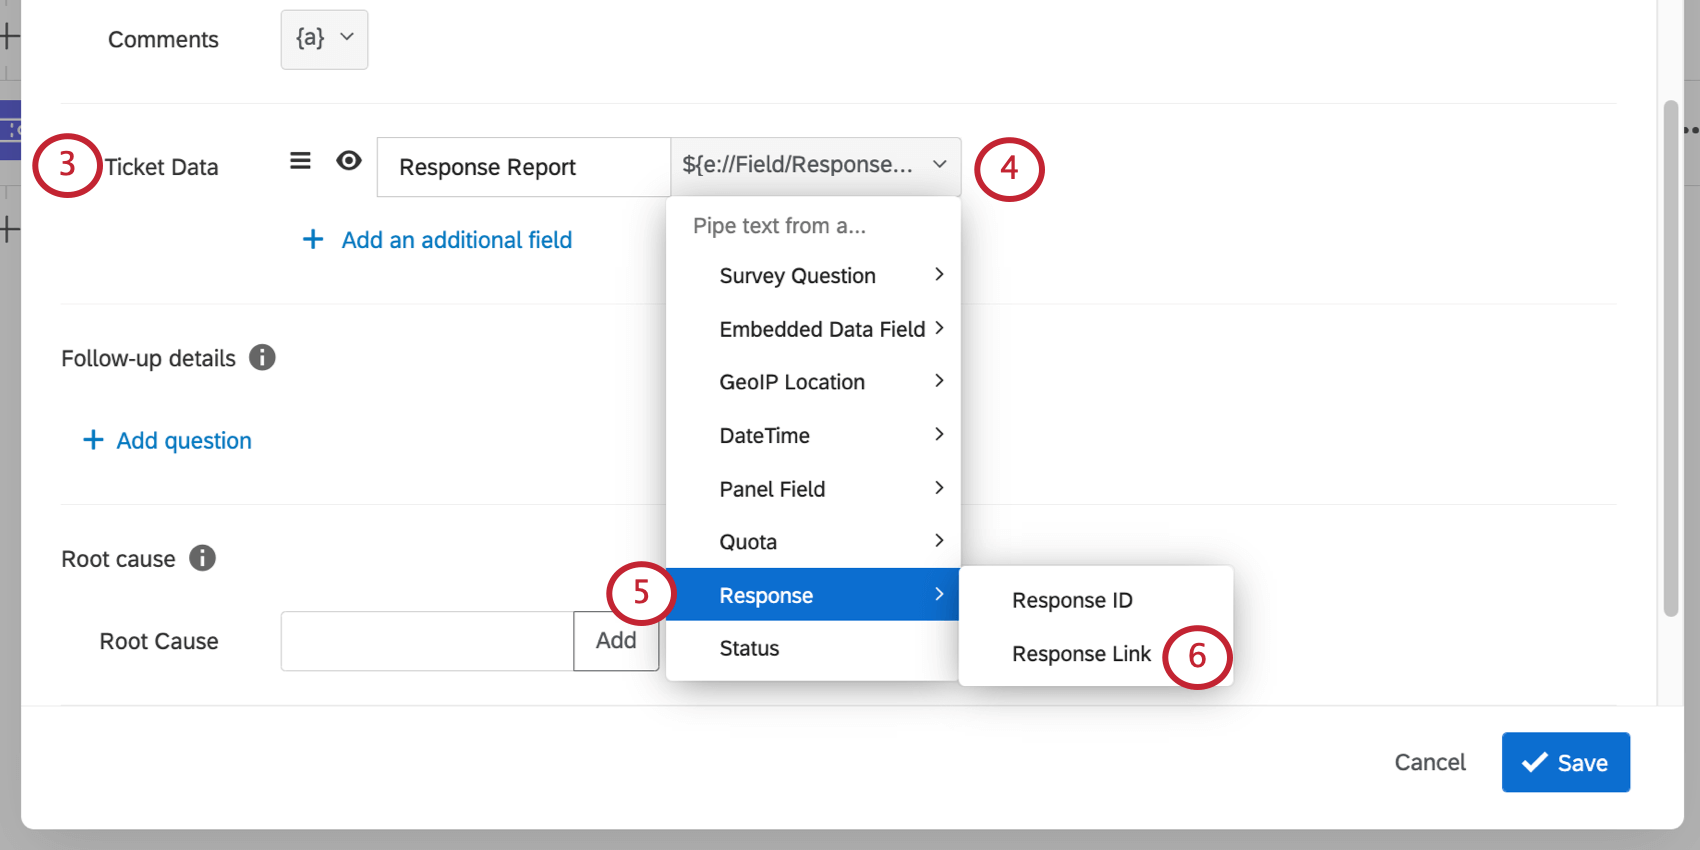Expand the DateTime submenu arrow
This screenshot has width=1700, height=850.
938,435
